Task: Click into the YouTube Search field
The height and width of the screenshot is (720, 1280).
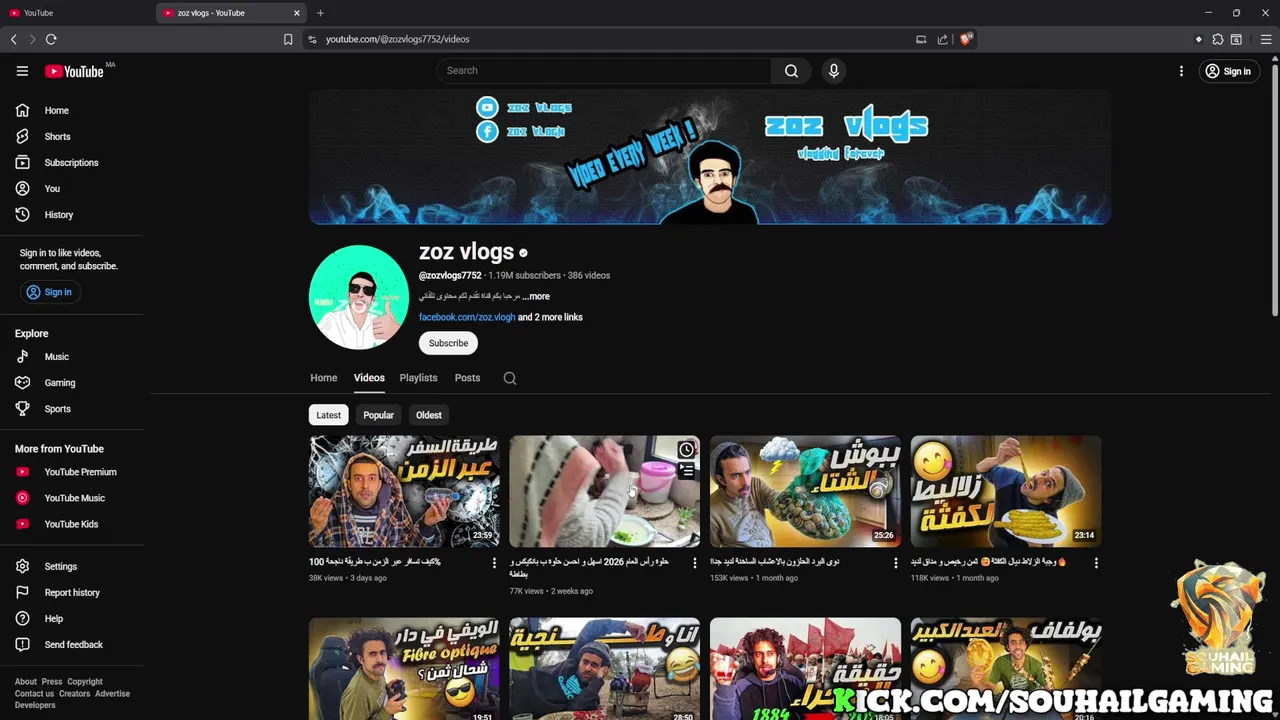Action: click(604, 71)
